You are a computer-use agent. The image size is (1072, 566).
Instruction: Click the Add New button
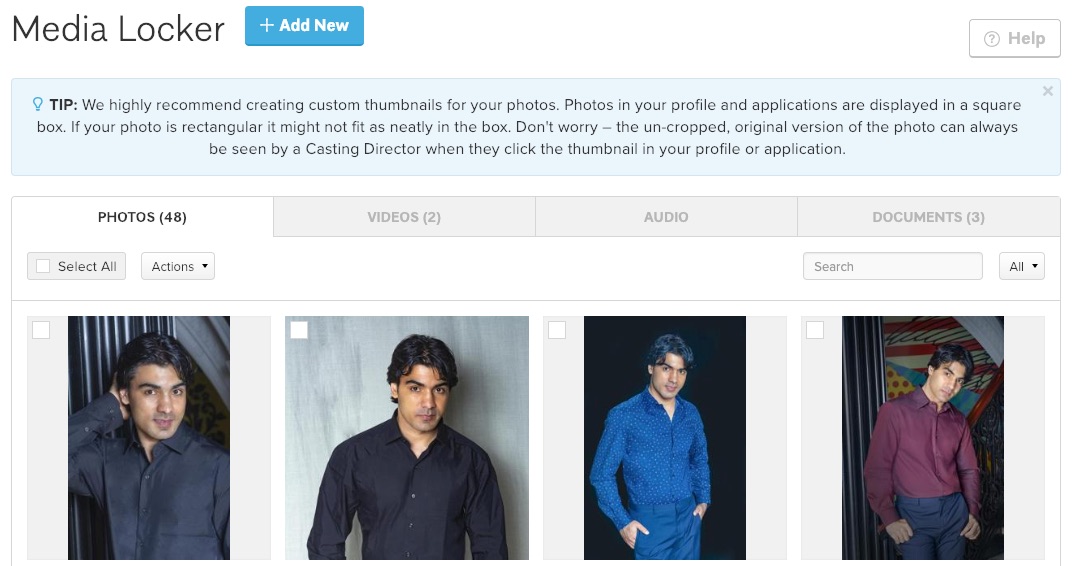[x=304, y=26]
